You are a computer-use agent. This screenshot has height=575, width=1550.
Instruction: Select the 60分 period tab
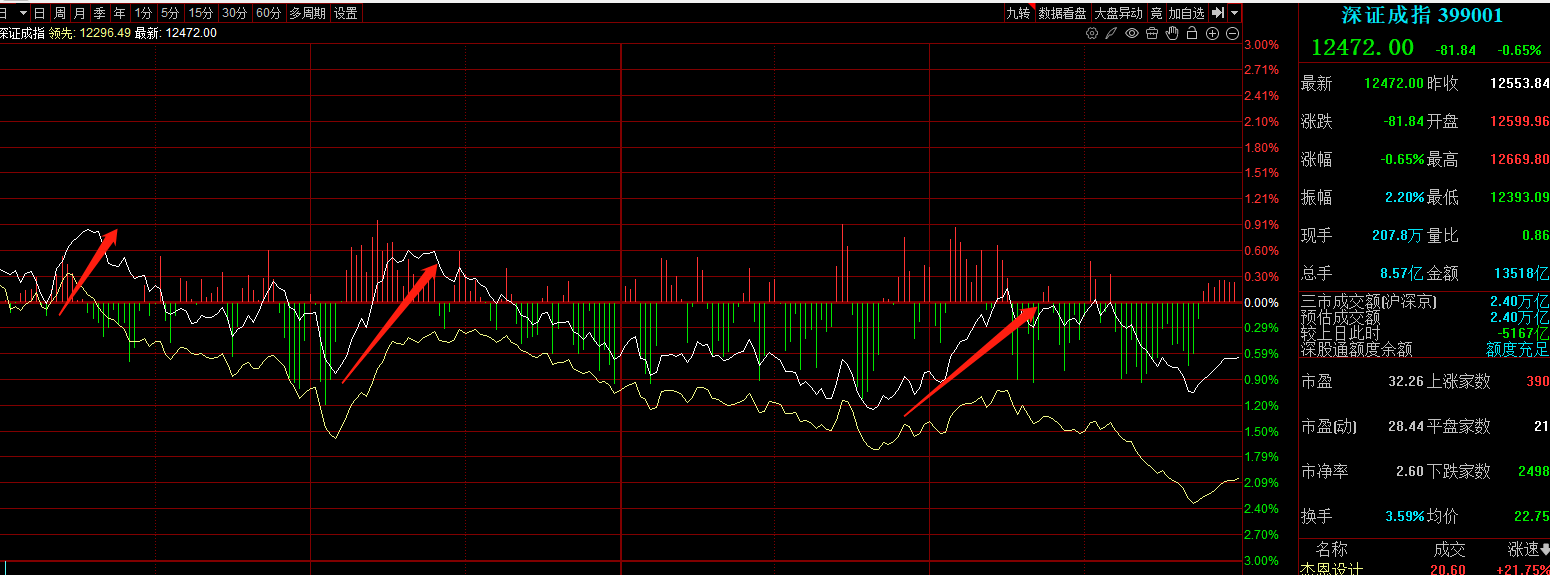pos(268,13)
